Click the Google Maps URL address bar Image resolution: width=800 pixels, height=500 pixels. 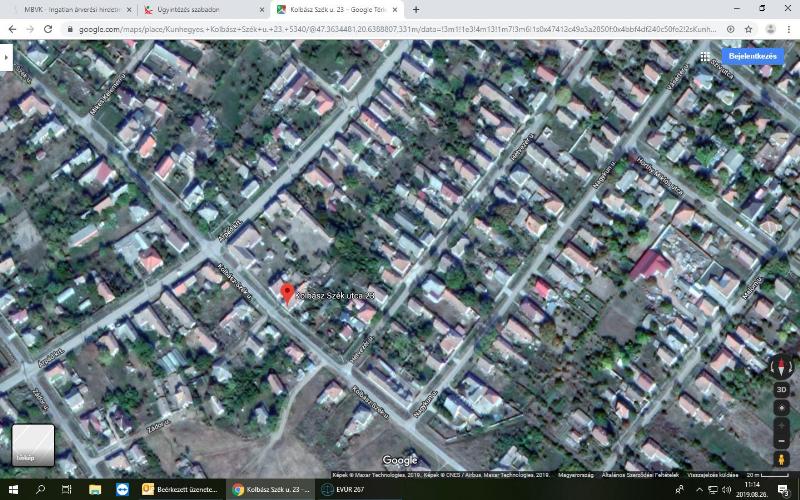pyautogui.click(x=397, y=30)
